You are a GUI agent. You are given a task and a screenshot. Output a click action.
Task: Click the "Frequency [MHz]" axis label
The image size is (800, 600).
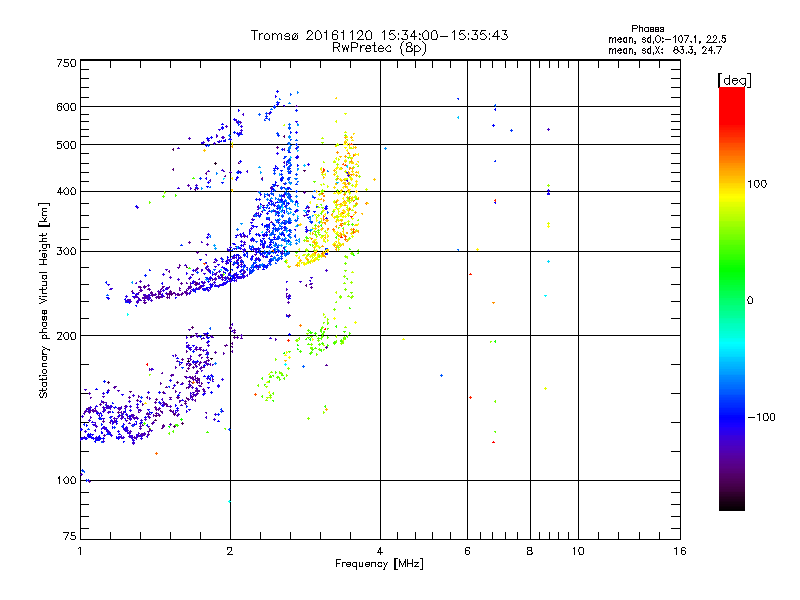click(x=379, y=564)
